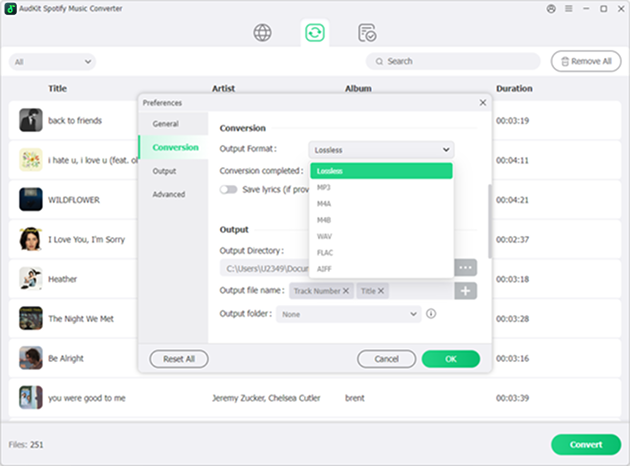
Task: Click the Duration column header
Action: tap(514, 88)
